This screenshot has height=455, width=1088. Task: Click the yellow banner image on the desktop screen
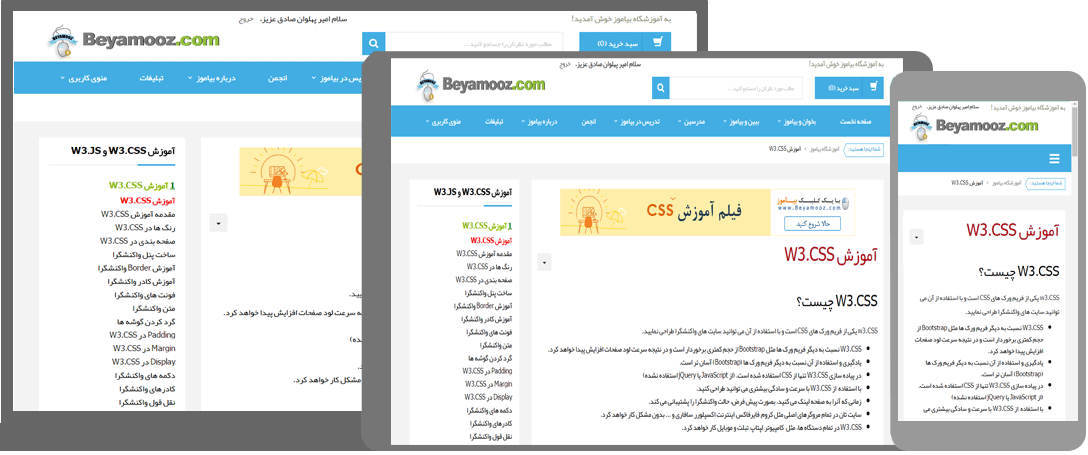(299, 171)
